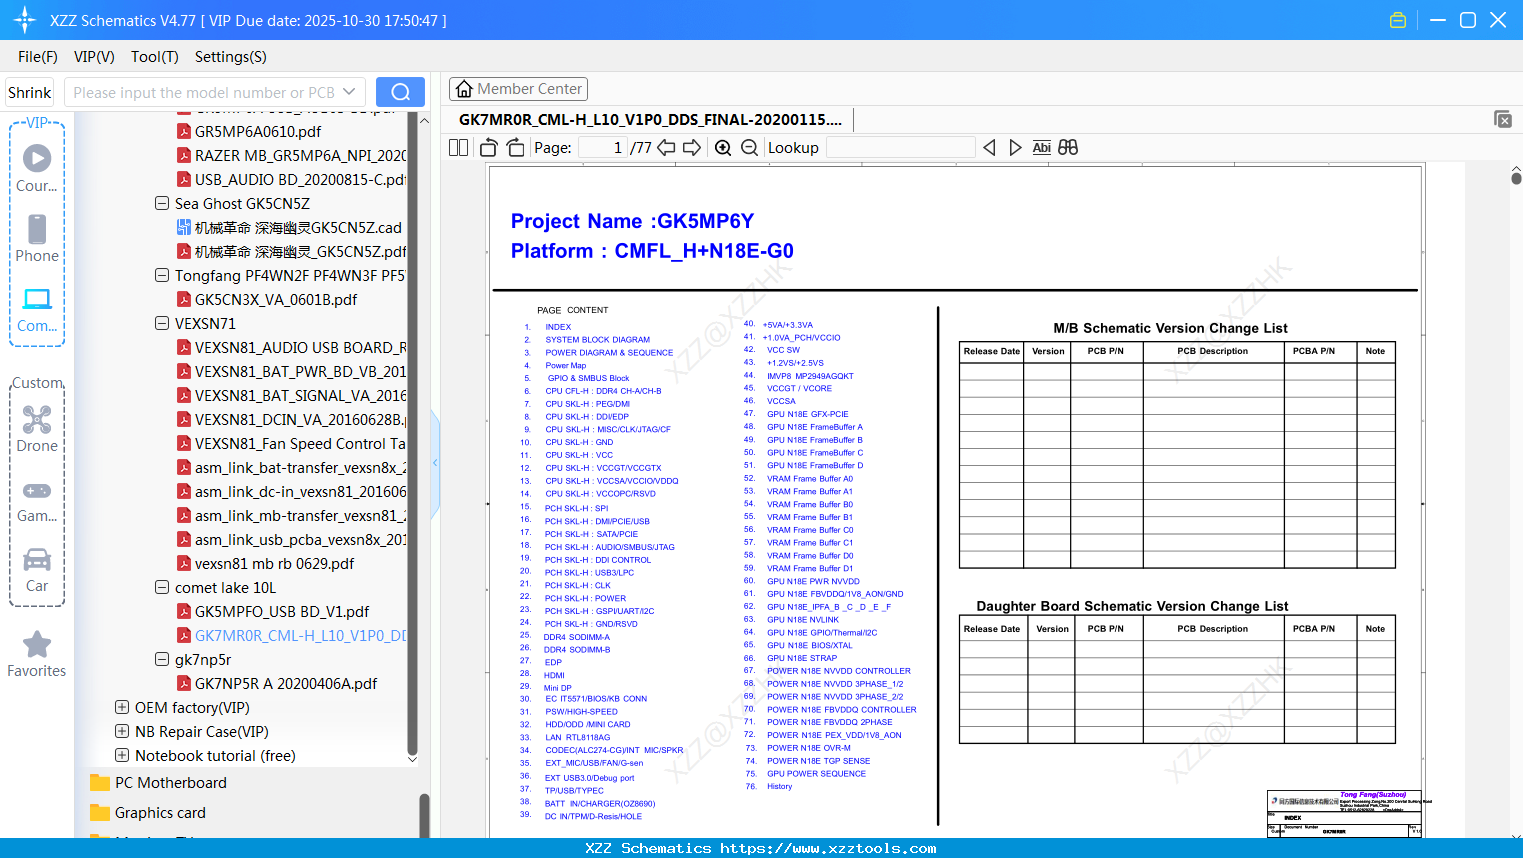Viewport: 1523px width, 858px height.
Task: Find next lookup result triangle
Action: [x=1015, y=147]
